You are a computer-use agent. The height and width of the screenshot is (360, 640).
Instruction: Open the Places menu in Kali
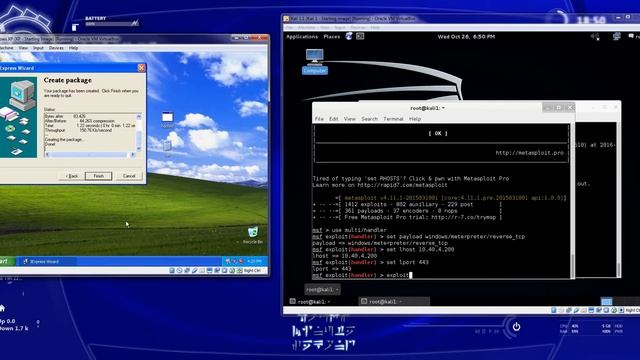pyautogui.click(x=331, y=37)
